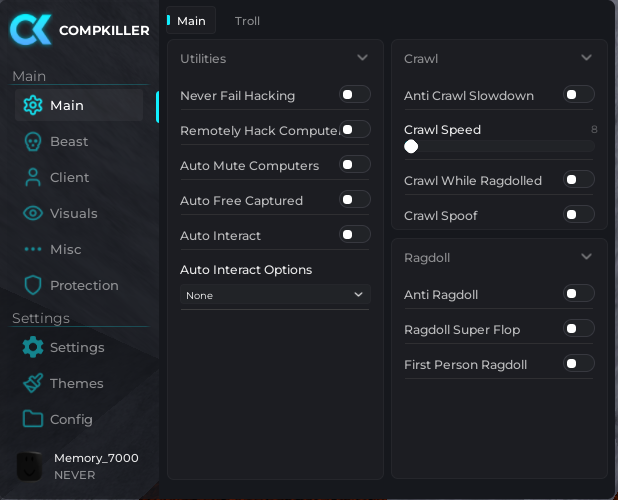Collapse the Utilities section chevron
This screenshot has width=618, height=500.
coord(362,58)
